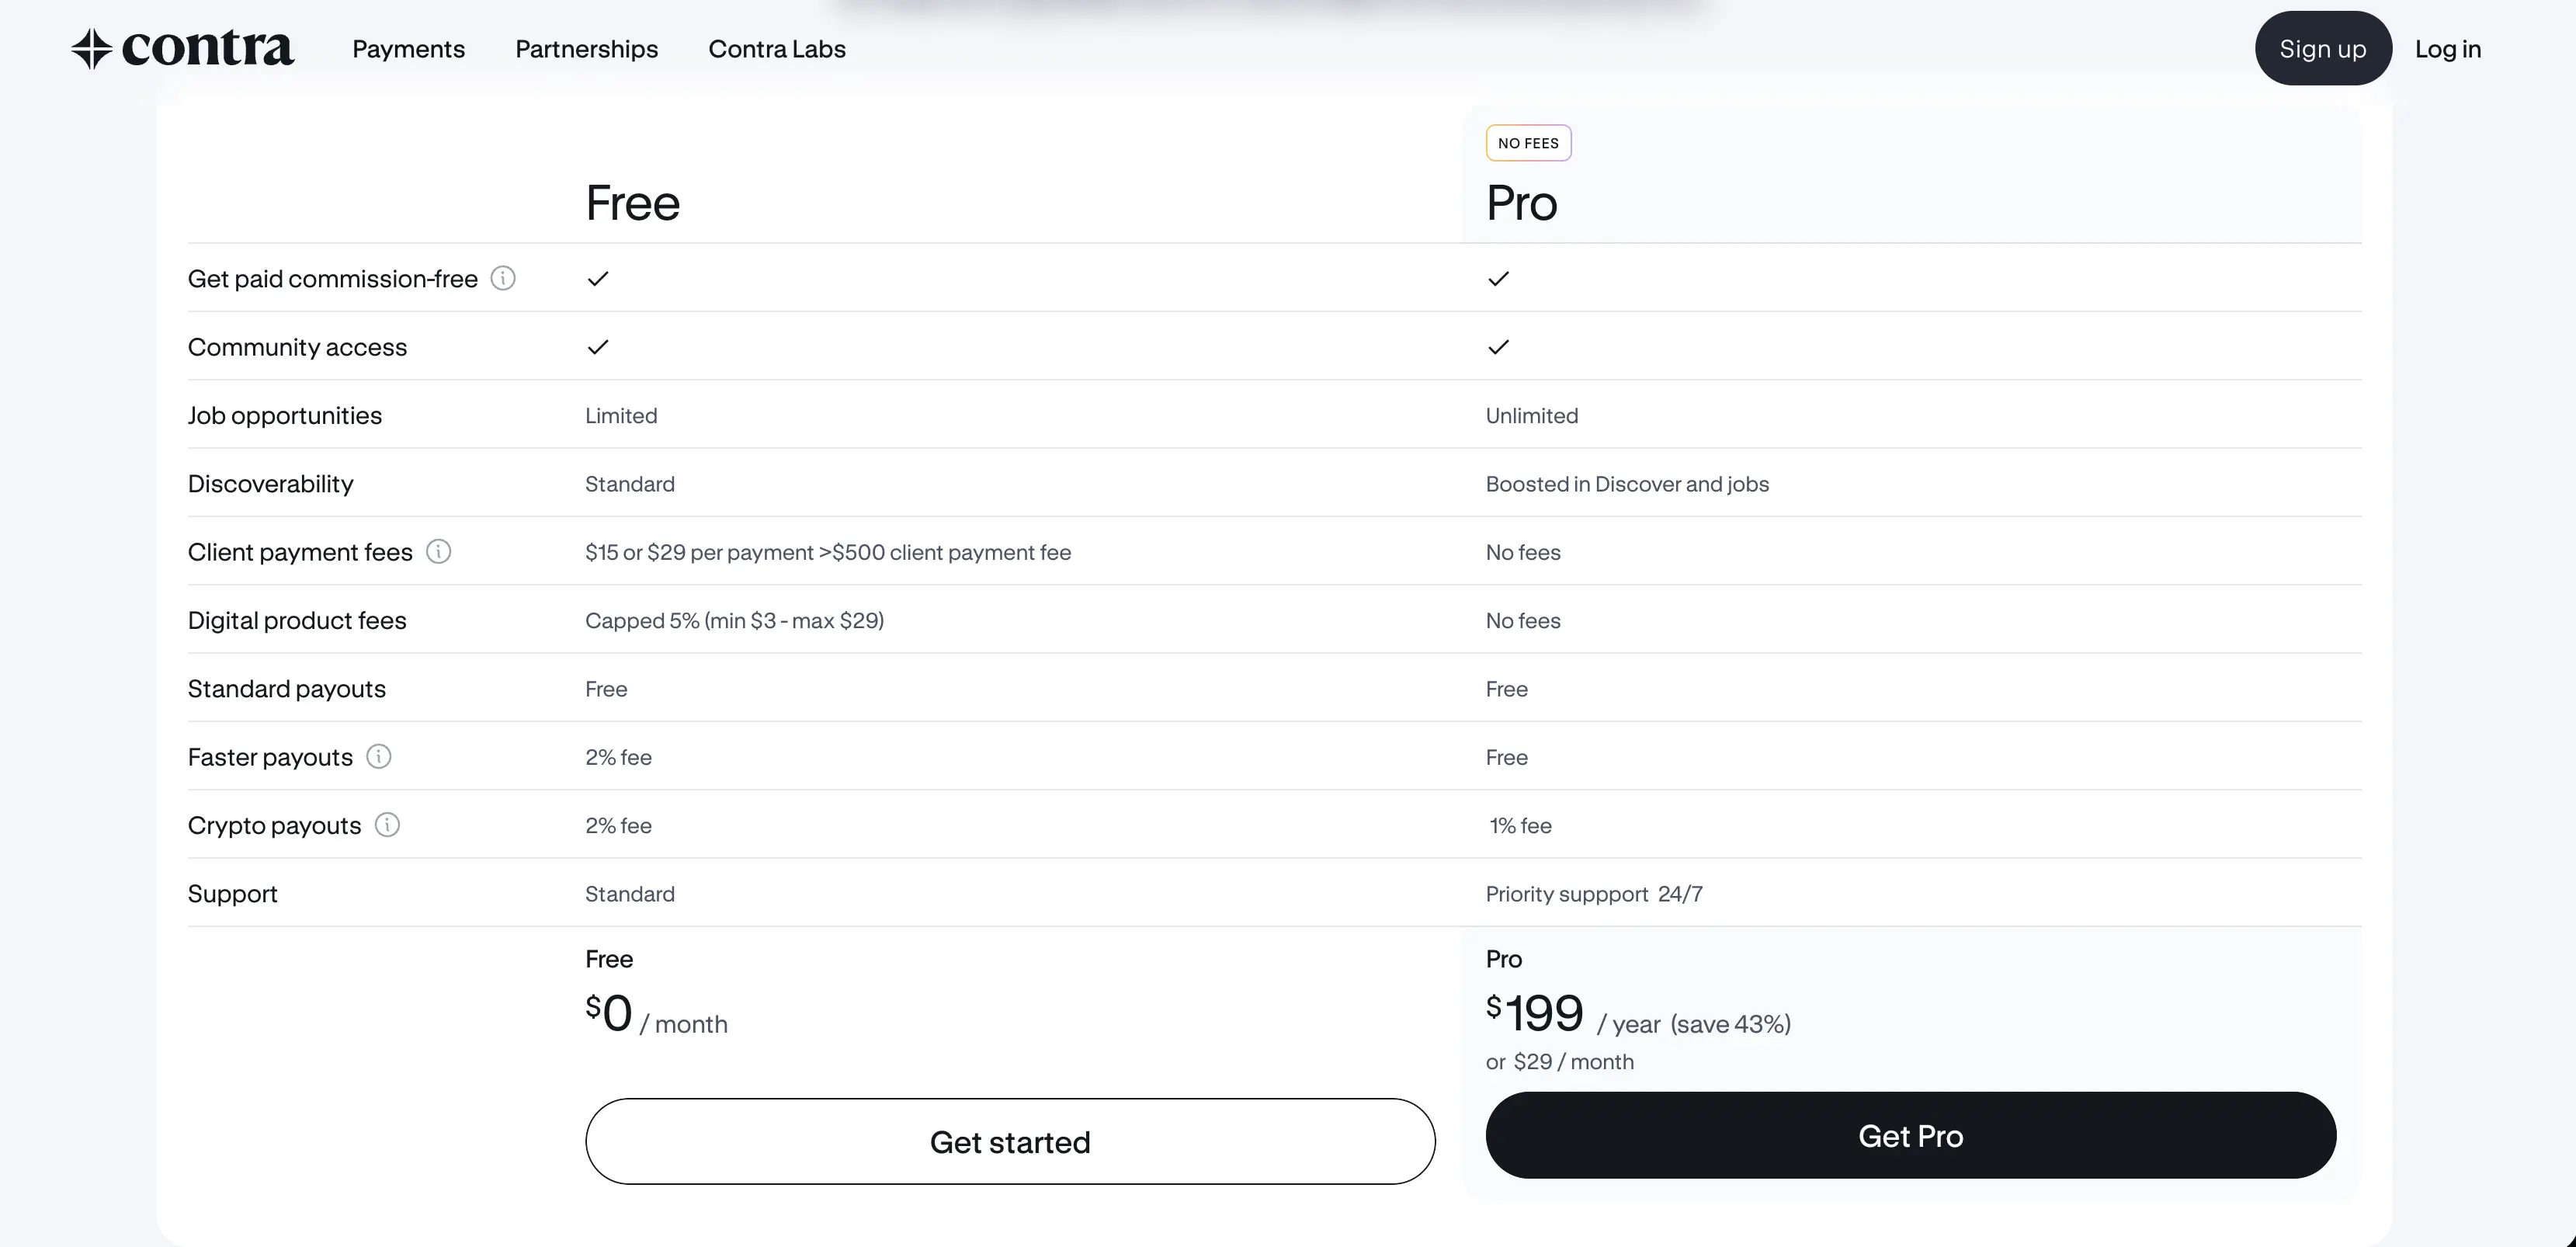This screenshot has height=1247, width=2576.
Task: Click Pro column checkmark for Community access
Action: pos(1498,347)
